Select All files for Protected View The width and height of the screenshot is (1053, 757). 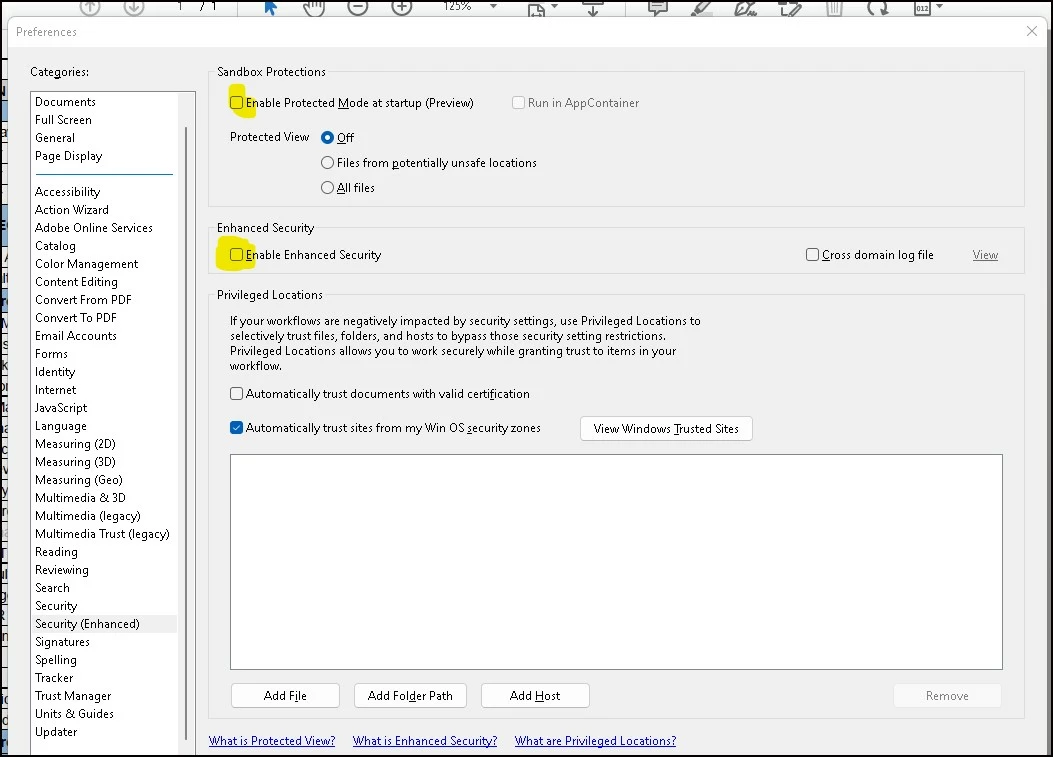tap(327, 187)
